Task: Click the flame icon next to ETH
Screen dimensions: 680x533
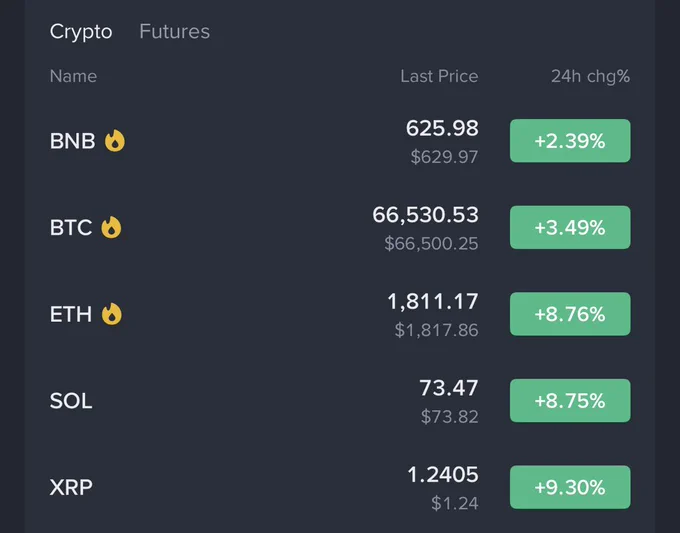Action: tap(112, 314)
